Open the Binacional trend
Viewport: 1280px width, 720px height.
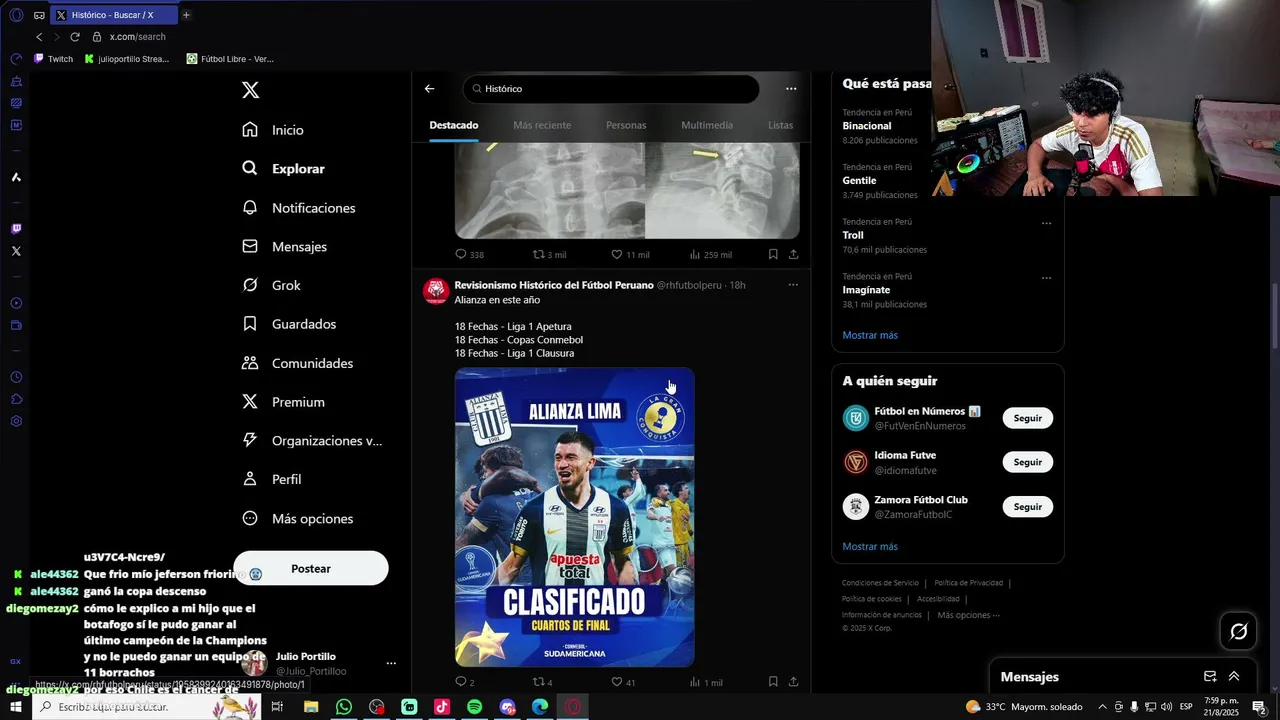(x=866, y=126)
